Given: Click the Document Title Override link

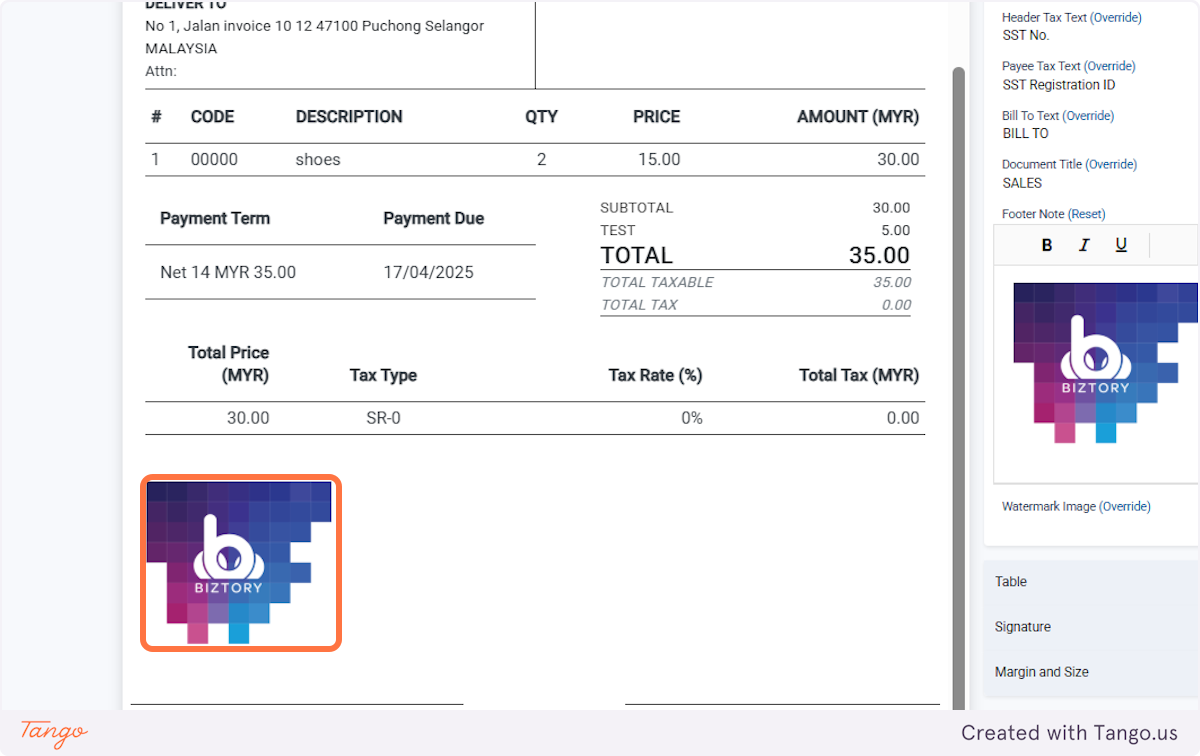Looking at the screenshot, I should point(1111,164).
